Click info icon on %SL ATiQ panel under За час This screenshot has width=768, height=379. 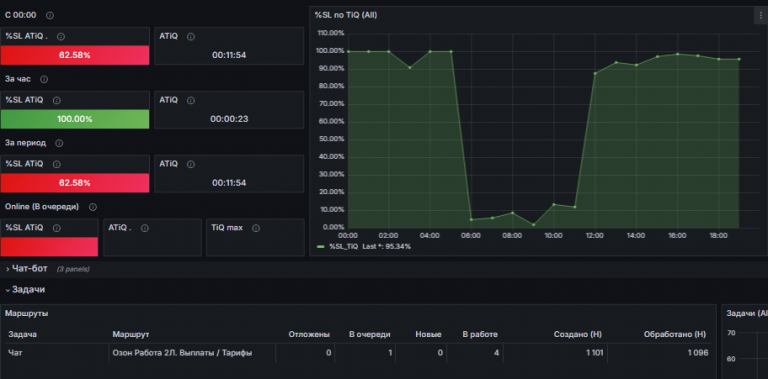(56, 100)
